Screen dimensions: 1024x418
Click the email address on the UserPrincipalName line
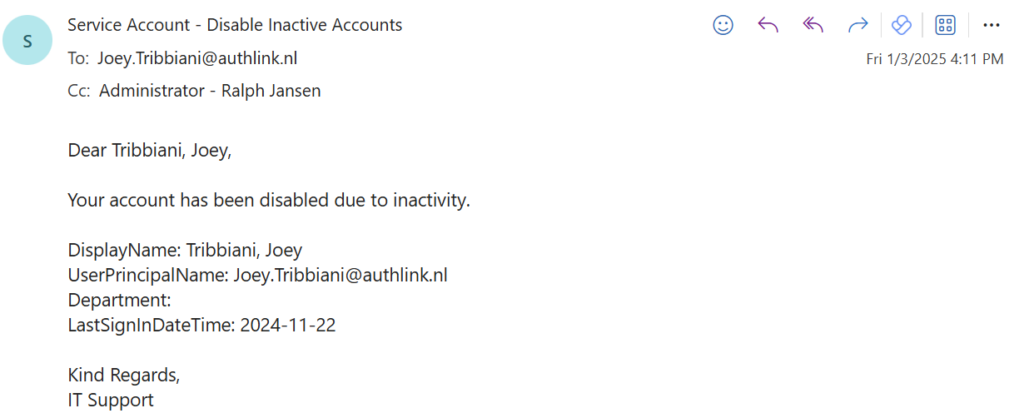coord(346,275)
